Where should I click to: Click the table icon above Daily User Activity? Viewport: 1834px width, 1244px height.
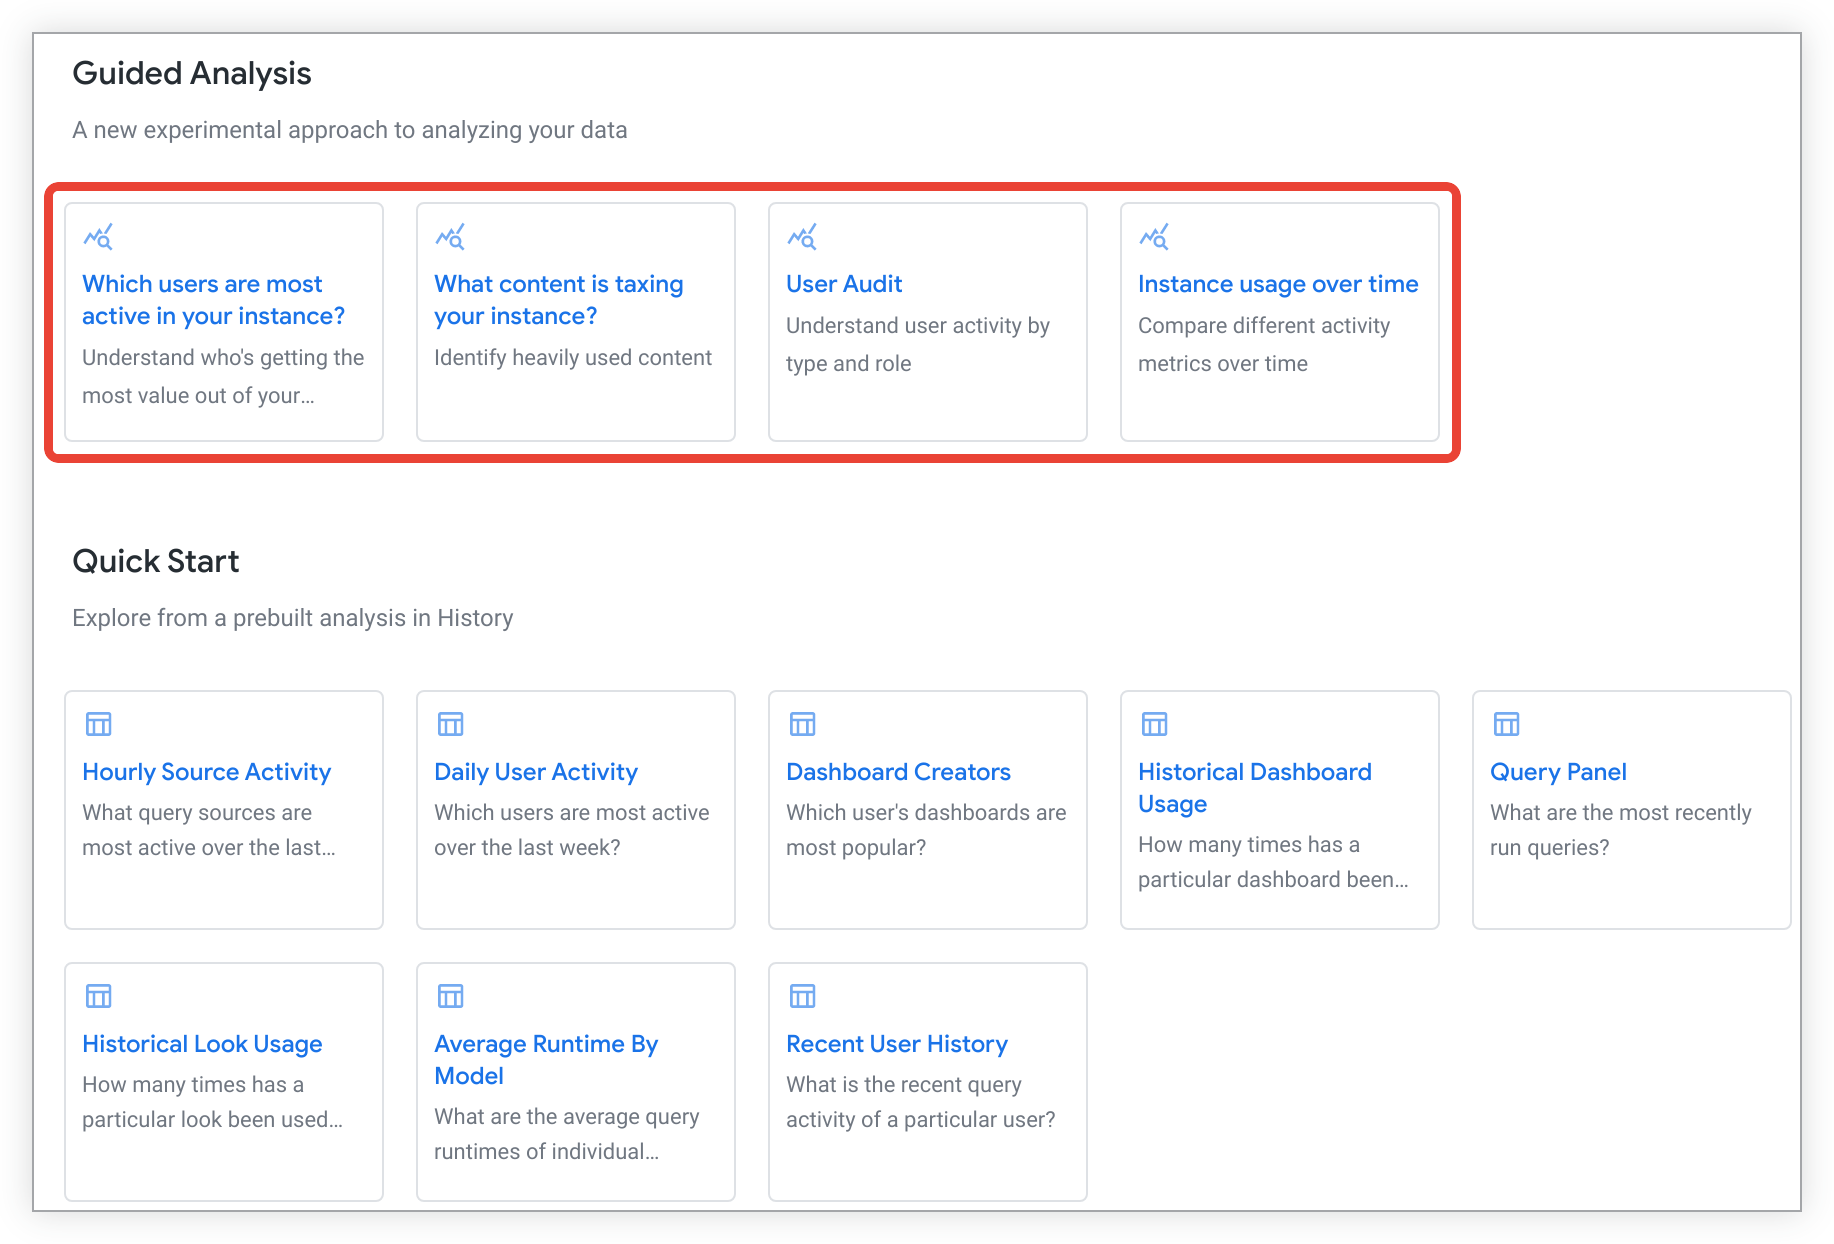(450, 724)
